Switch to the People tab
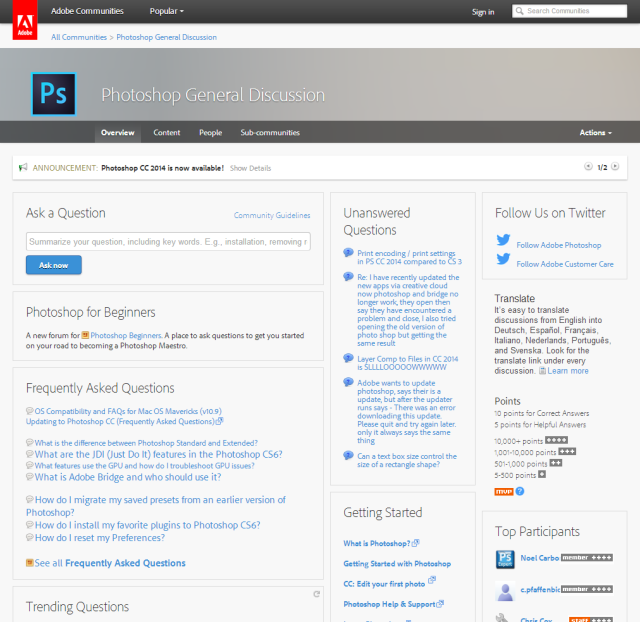640x622 pixels. tap(211, 133)
